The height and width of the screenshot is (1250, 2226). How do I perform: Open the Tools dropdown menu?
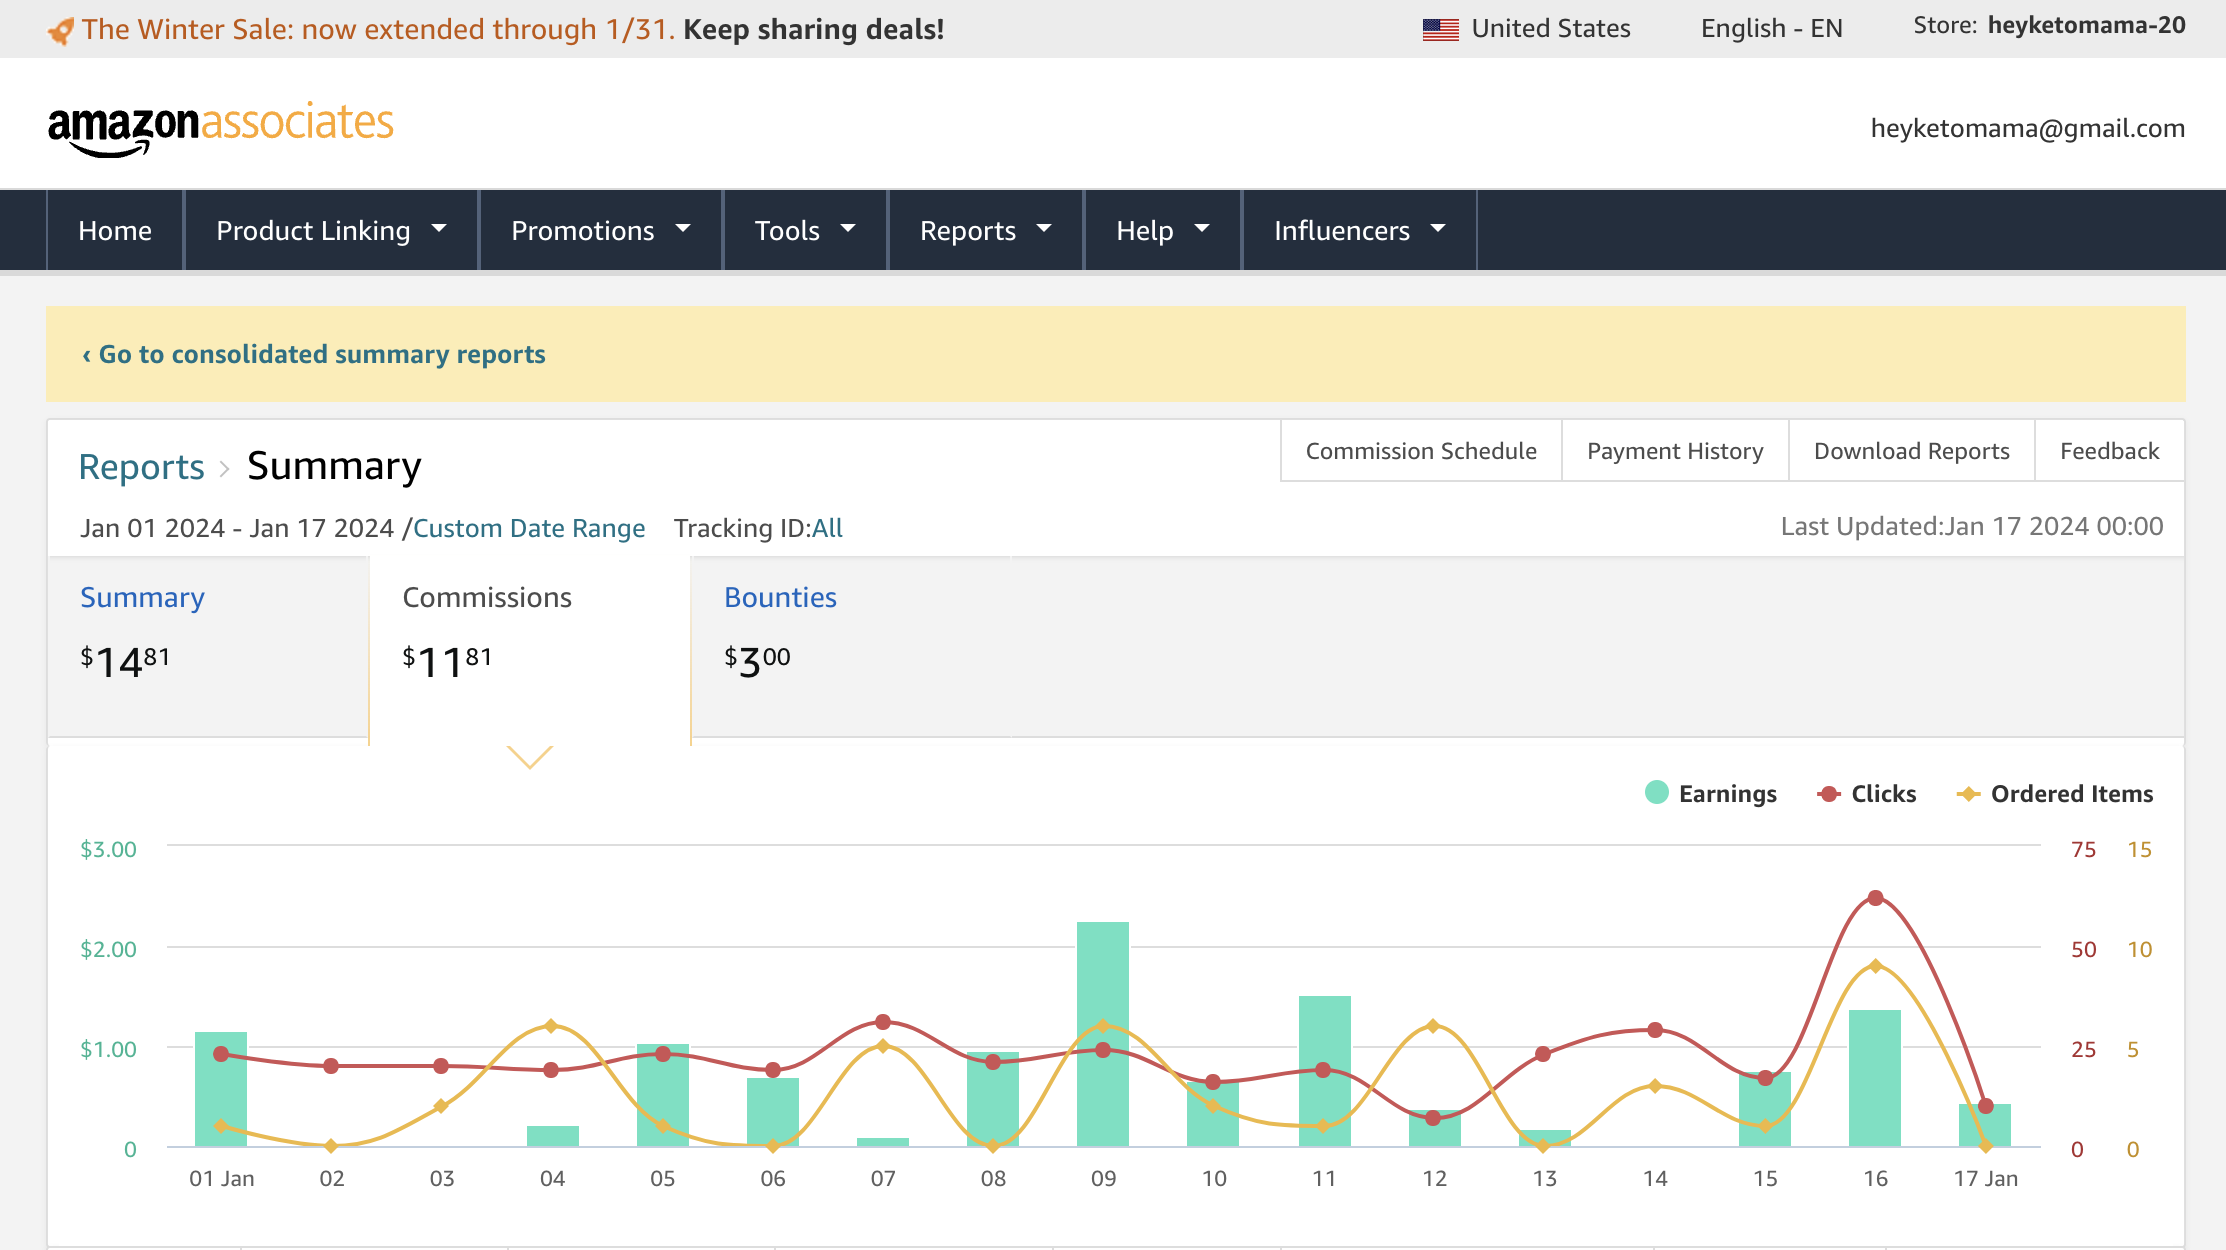805,230
